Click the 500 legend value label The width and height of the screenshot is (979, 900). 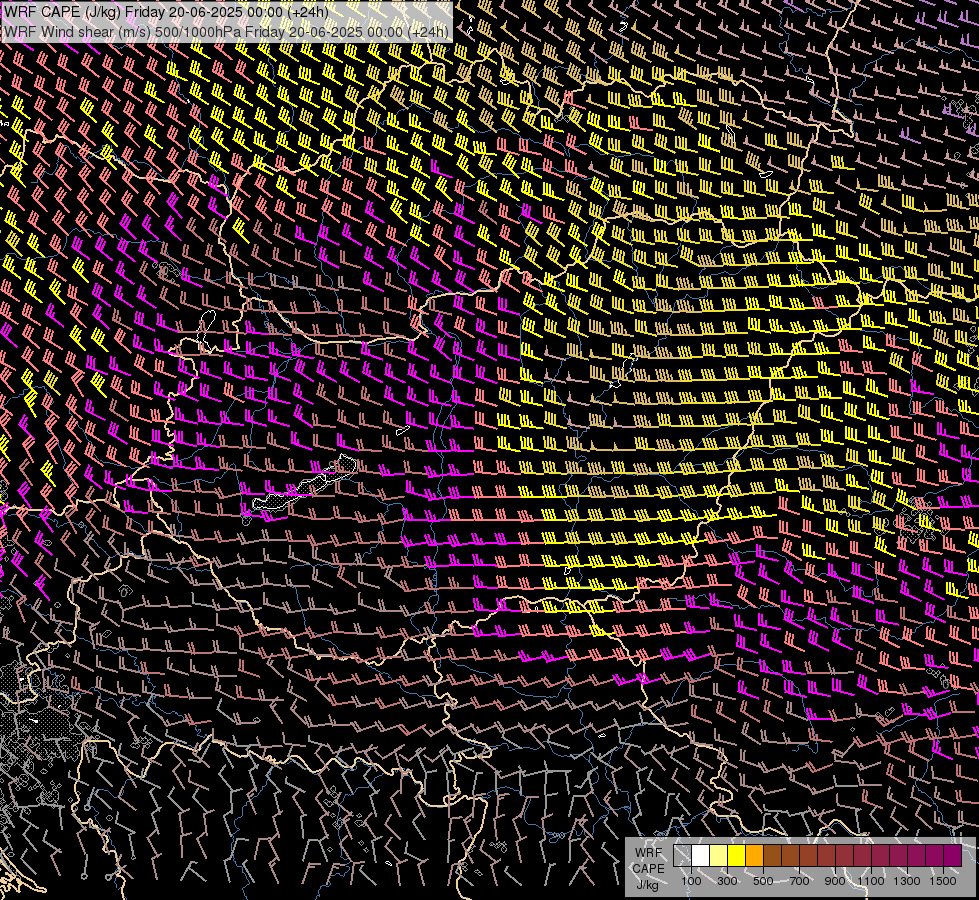coord(763,881)
